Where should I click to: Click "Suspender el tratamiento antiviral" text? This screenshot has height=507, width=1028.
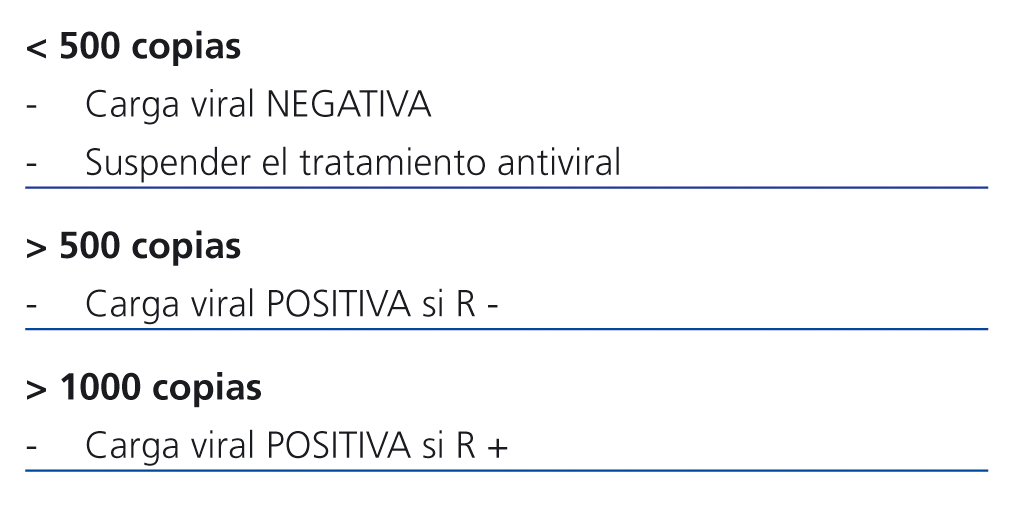[352, 163]
